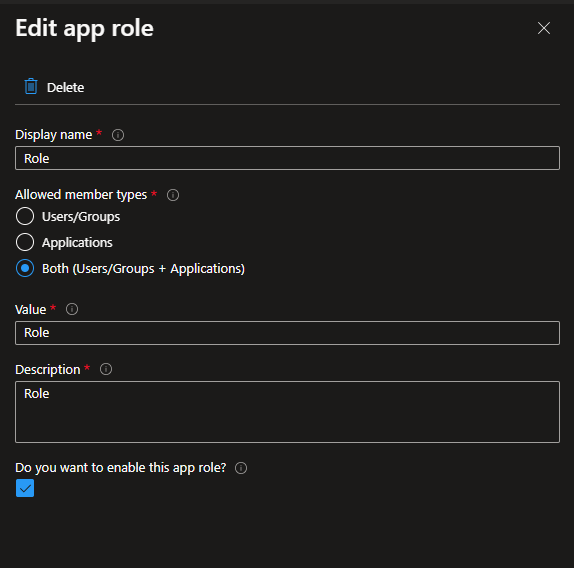574x568 pixels.
Task: Close the Edit app role panel
Action: coord(544,28)
